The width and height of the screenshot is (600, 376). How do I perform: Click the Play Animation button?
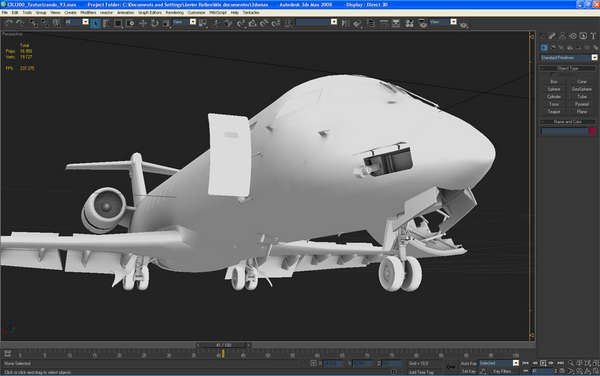[543, 363]
